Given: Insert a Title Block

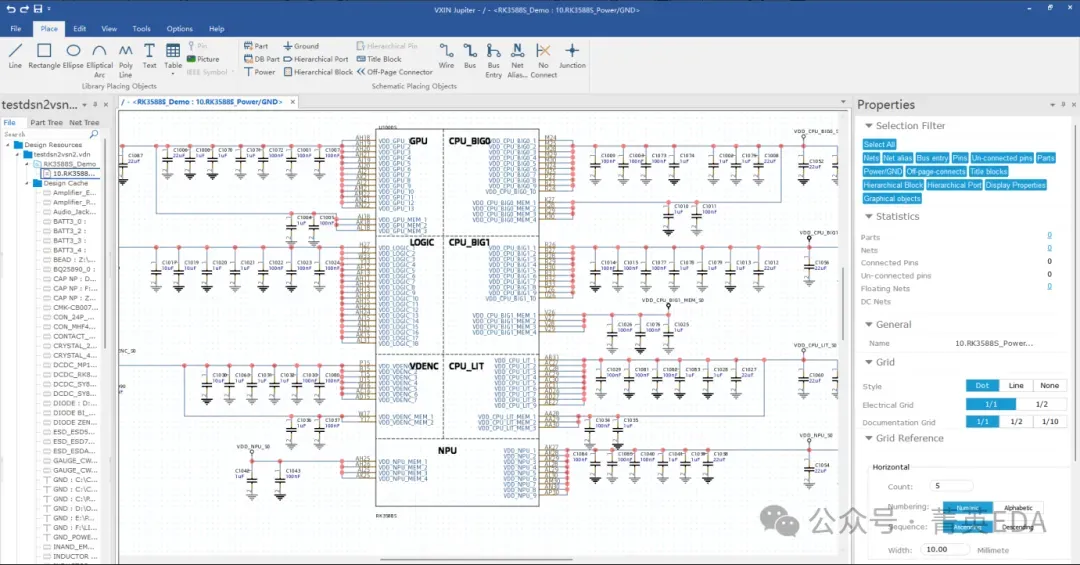Looking at the screenshot, I should coord(379,59).
